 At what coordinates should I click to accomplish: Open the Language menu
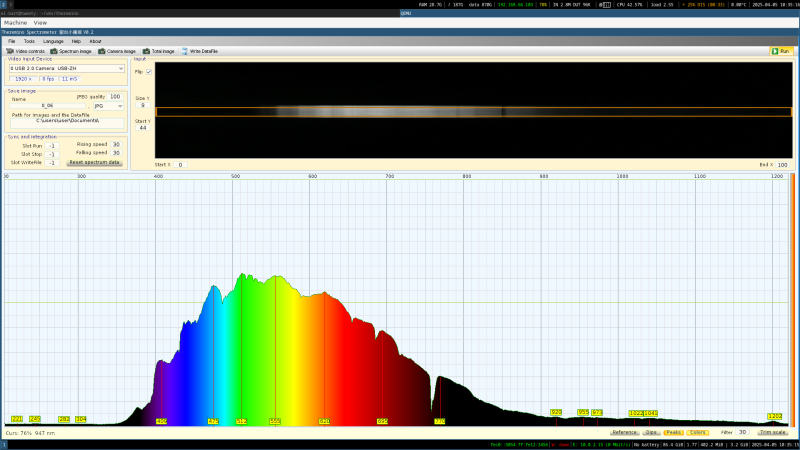click(x=53, y=41)
